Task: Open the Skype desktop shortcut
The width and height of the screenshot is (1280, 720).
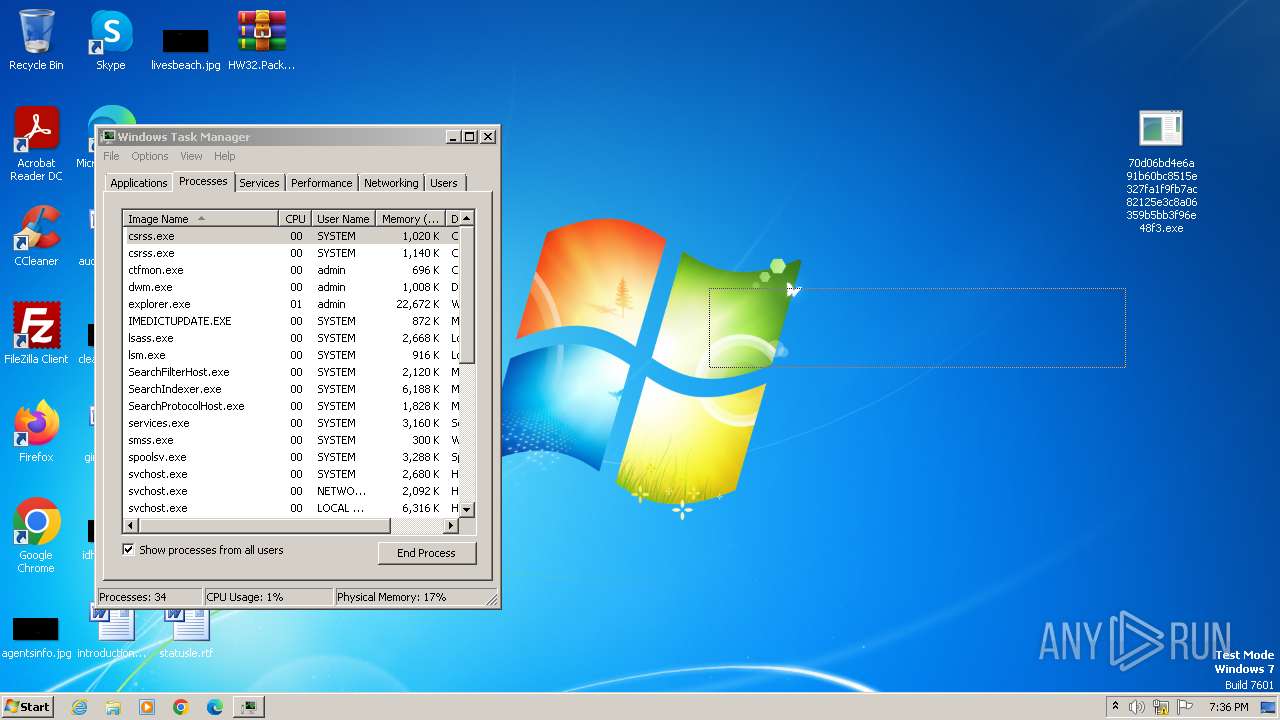Action: coord(111,40)
